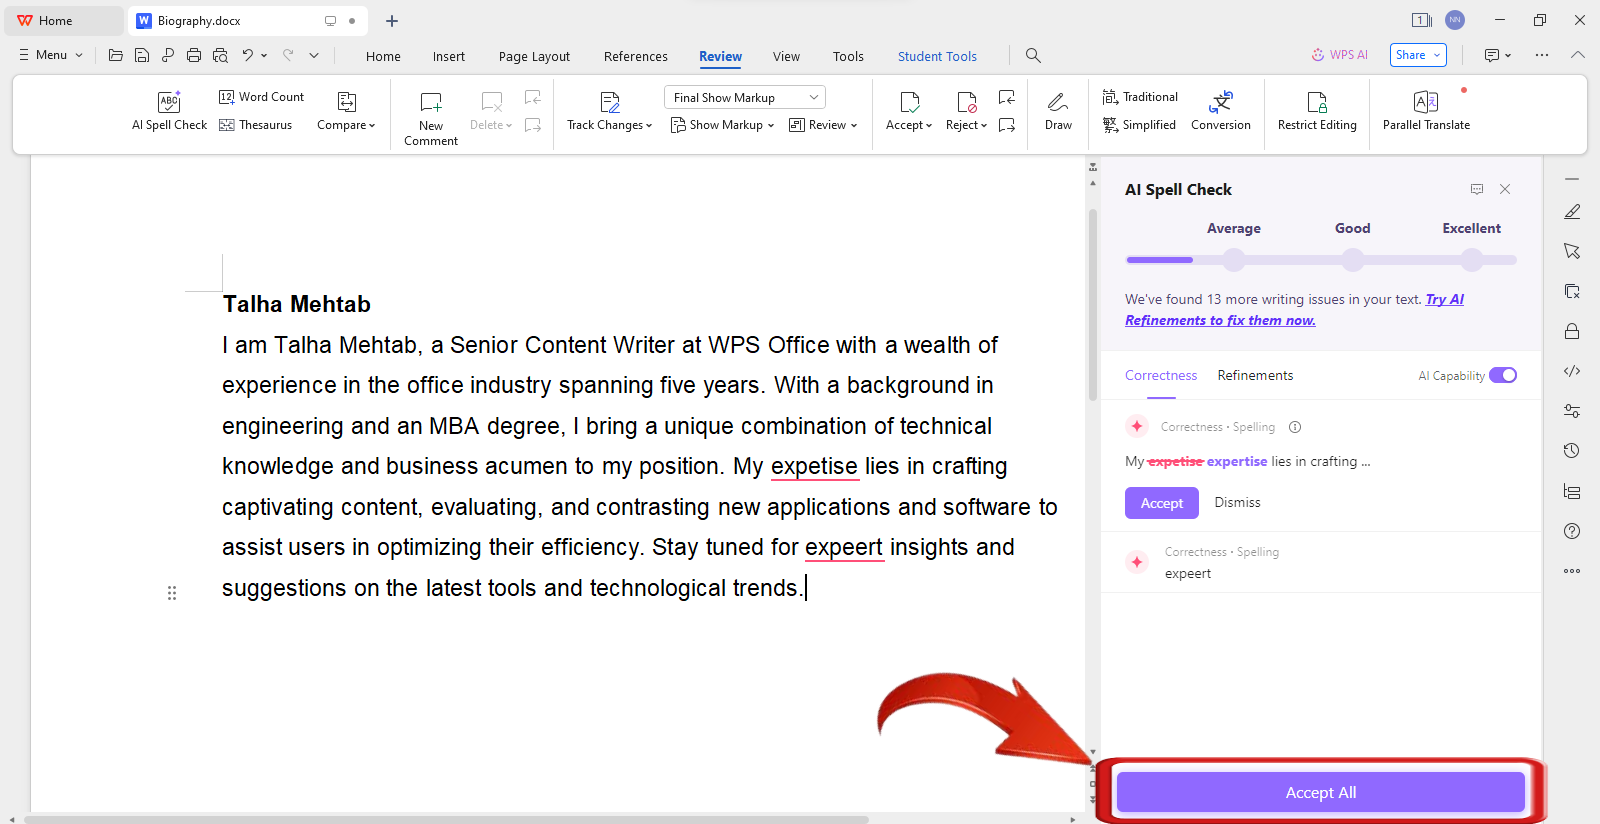
Task: Launch Parallel Translate
Action: pyautogui.click(x=1426, y=111)
